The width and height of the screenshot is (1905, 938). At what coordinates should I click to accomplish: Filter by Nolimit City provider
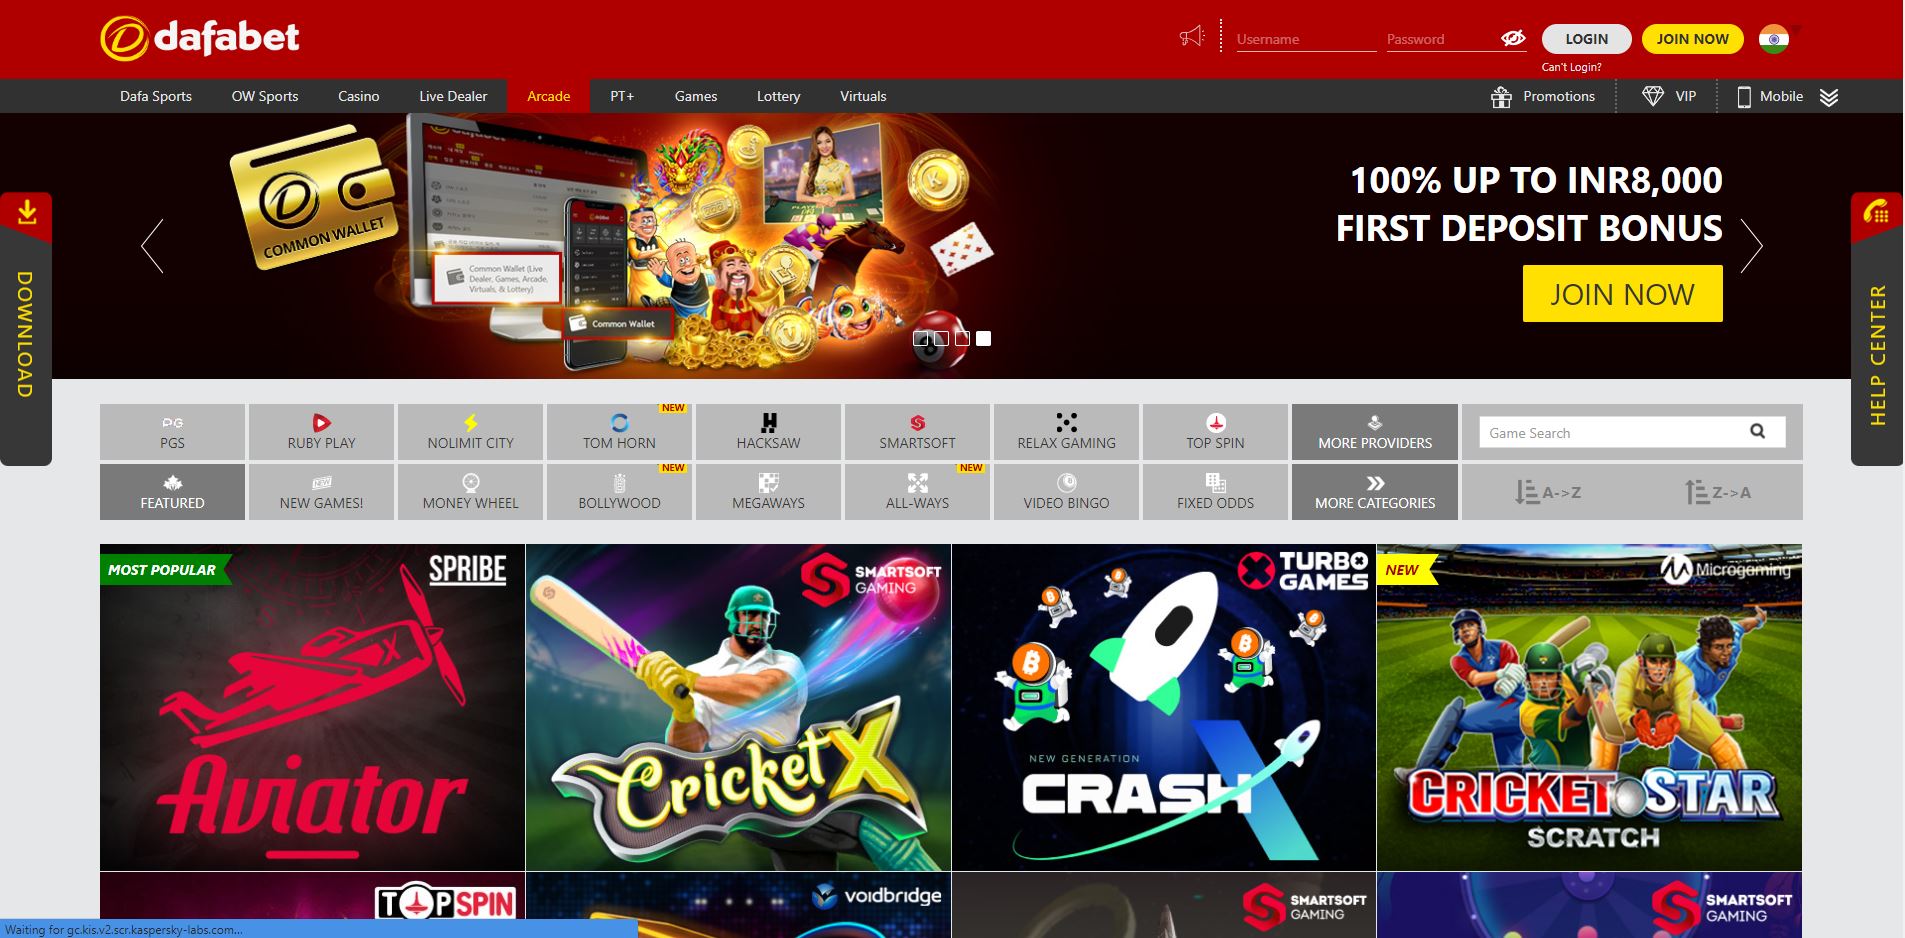coord(470,432)
